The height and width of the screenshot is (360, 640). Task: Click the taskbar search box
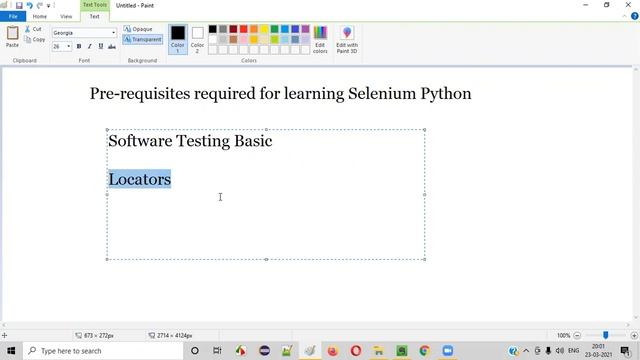[x=103, y=351]
